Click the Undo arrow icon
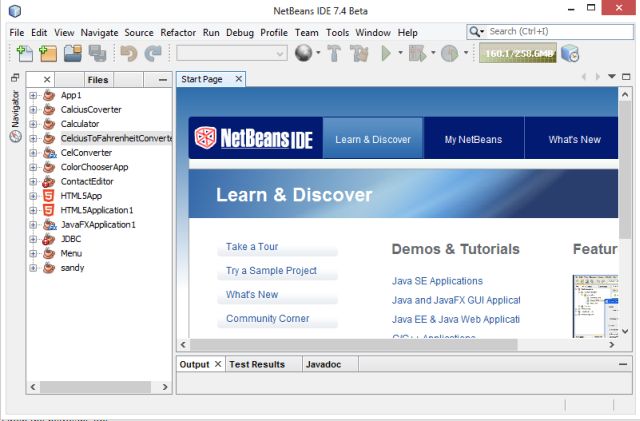The image size is (640, 421). (129, 53)
